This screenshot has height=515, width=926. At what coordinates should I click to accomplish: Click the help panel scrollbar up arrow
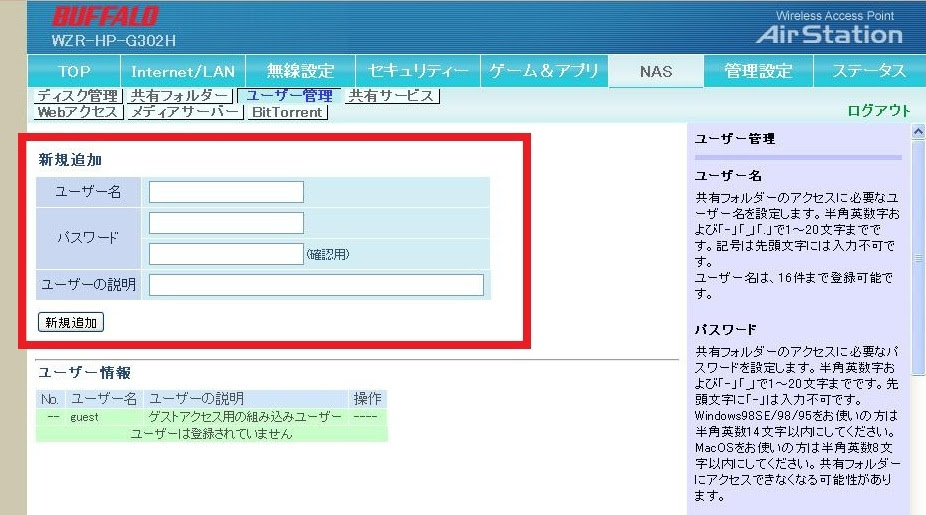[918, 132]
